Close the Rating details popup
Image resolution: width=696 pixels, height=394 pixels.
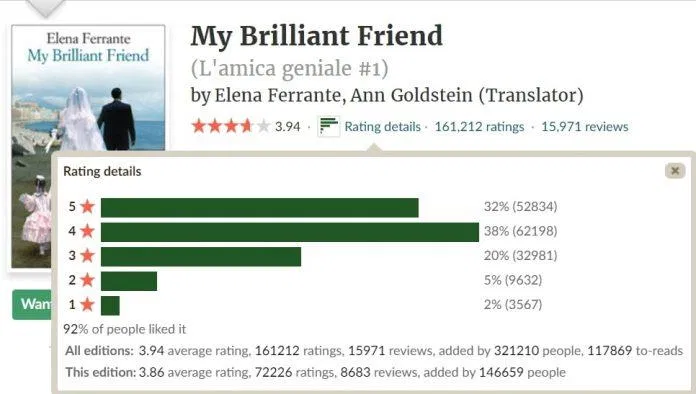click(675, 171)
